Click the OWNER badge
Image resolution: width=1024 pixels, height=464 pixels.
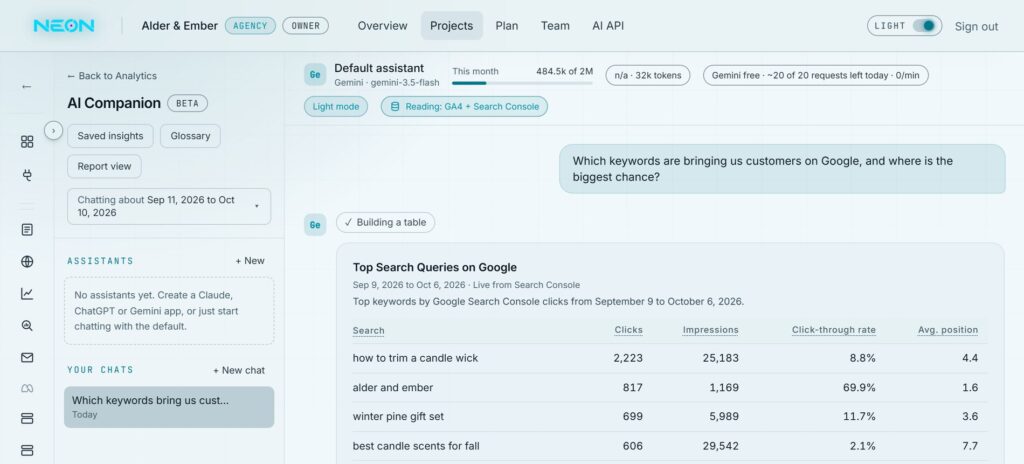(306, 25)
